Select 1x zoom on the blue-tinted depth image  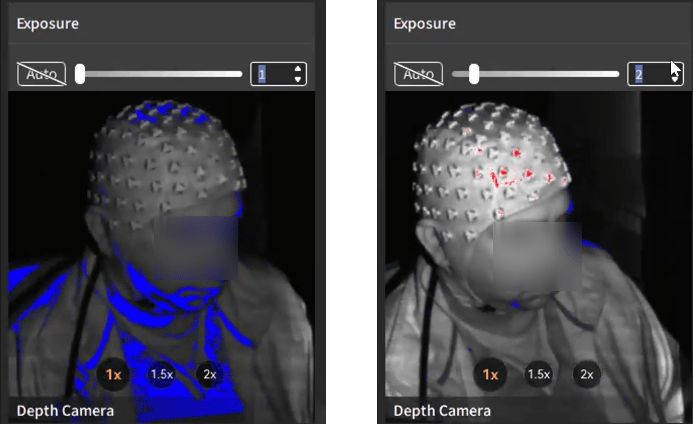click(114, 374)
